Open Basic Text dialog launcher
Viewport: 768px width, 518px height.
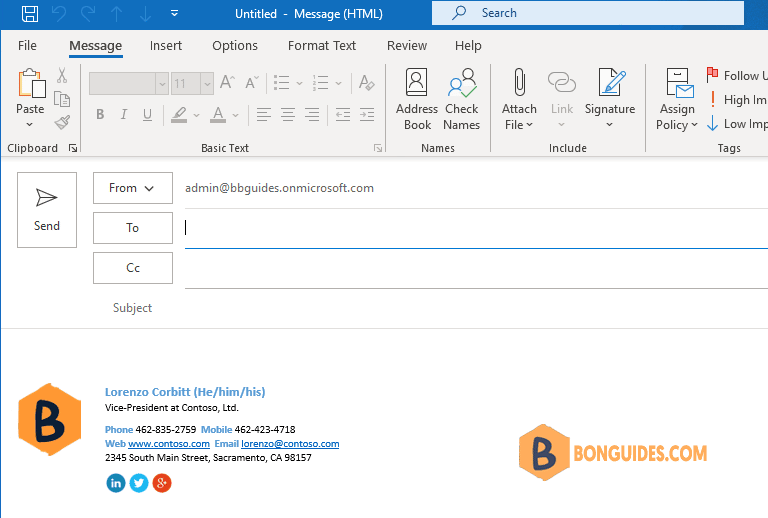[378, 148]
